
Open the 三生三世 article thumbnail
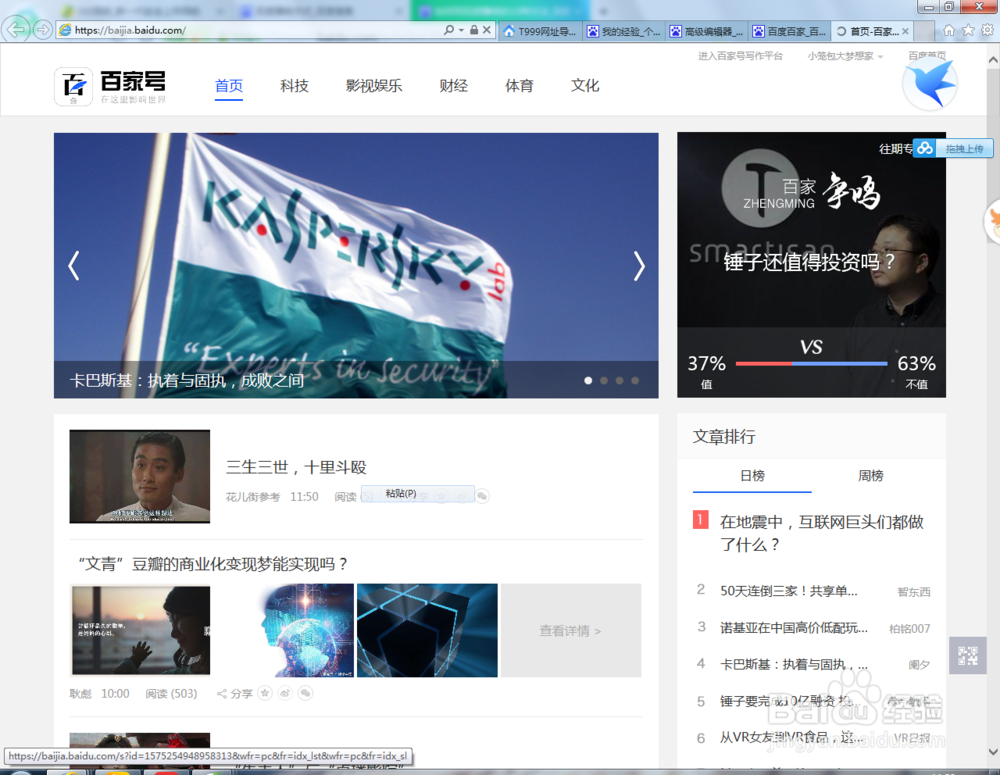tap(140, 476)
